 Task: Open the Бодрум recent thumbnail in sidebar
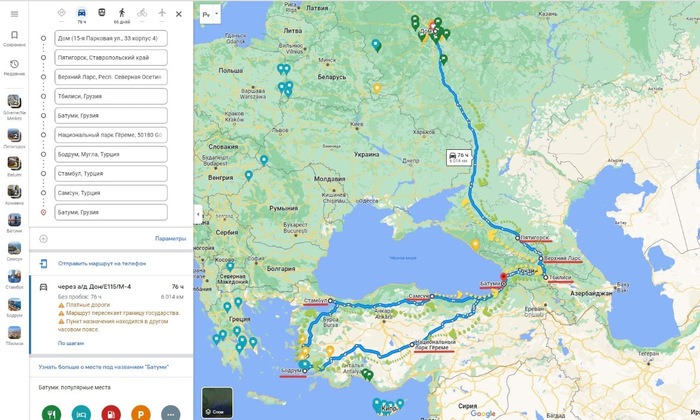[14, 304]
